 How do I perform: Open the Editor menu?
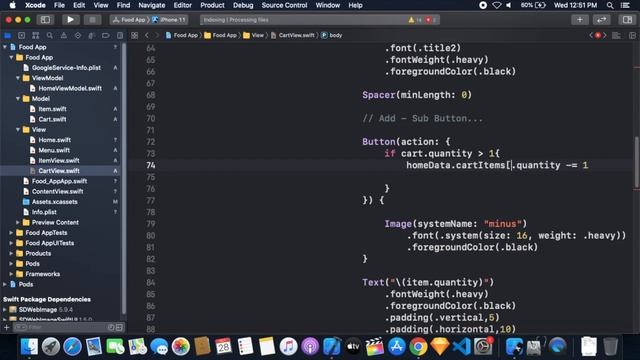(182, 5)
